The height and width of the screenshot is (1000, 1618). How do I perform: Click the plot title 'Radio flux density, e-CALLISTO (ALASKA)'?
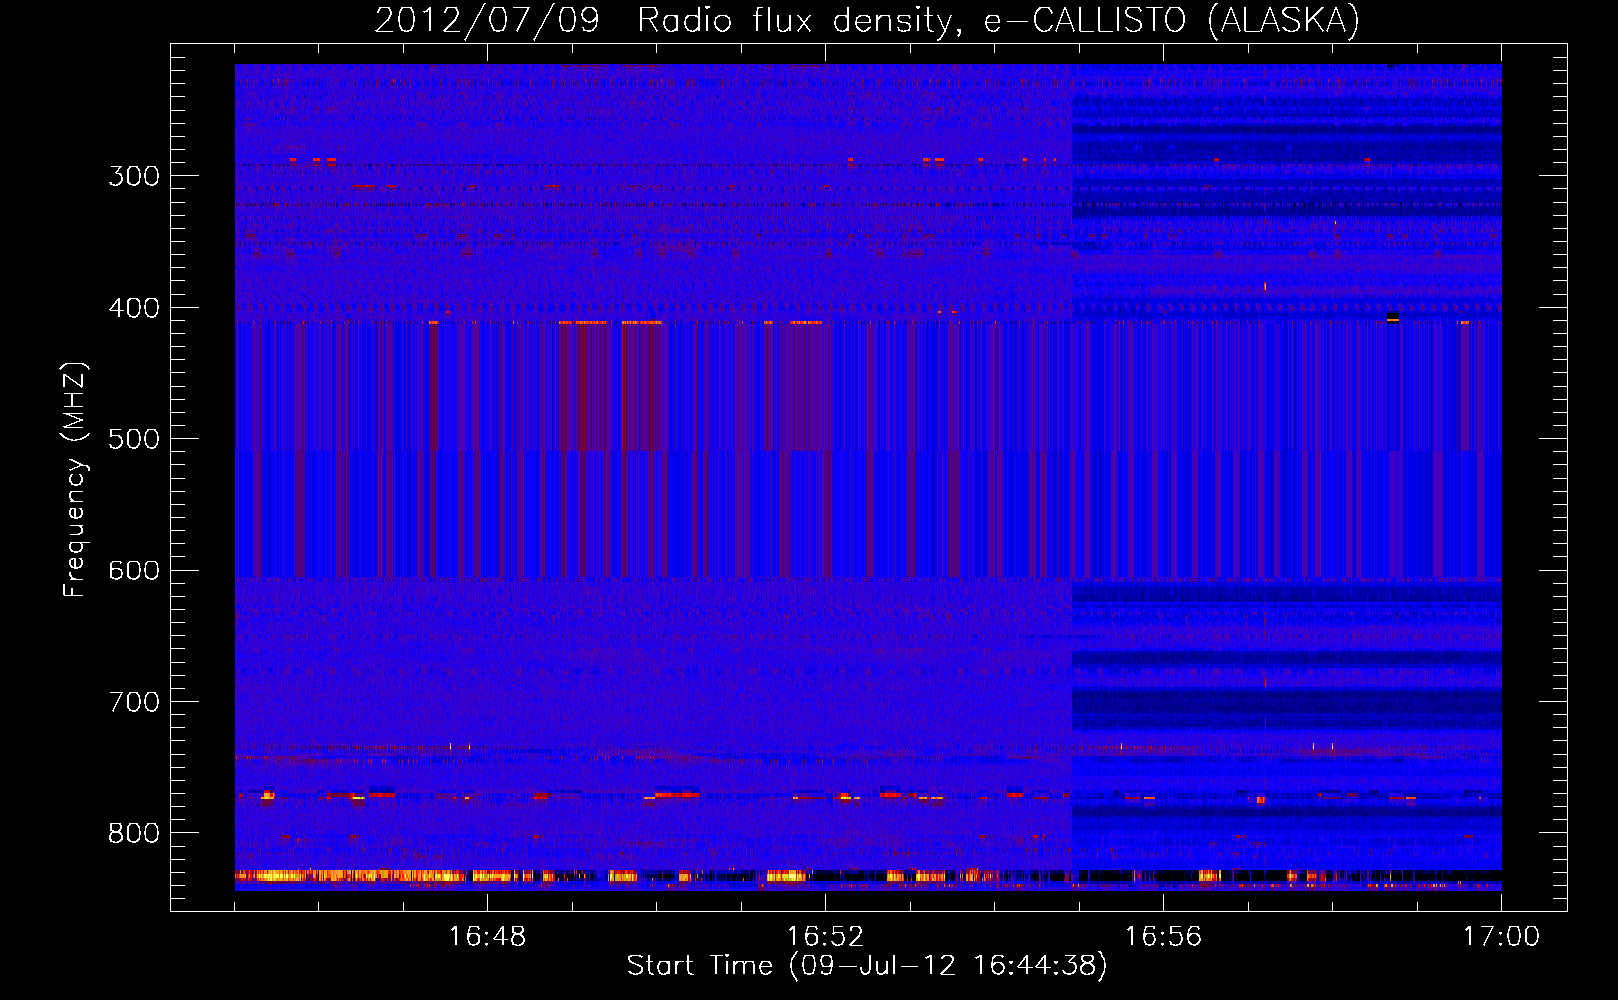coord(998,20)
